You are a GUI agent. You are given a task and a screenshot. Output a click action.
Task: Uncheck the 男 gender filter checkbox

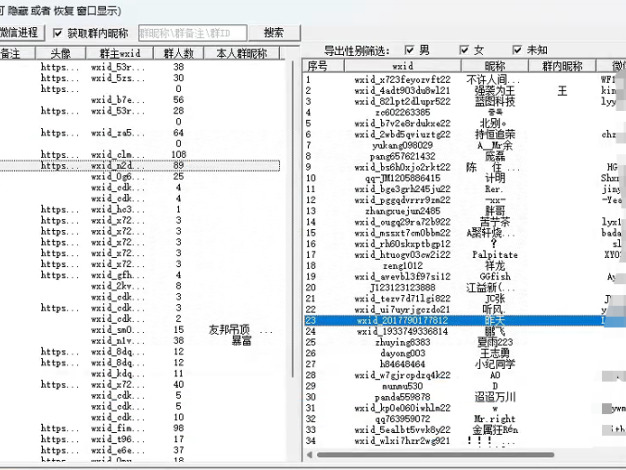coord(411,49)
